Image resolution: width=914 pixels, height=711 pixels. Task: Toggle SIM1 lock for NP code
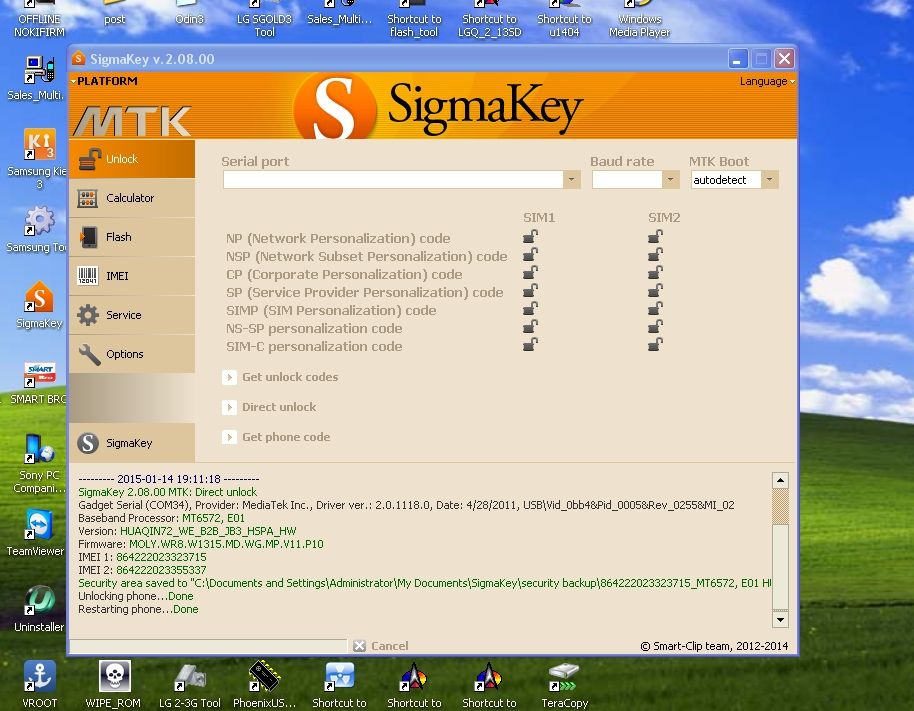[530, 237]
